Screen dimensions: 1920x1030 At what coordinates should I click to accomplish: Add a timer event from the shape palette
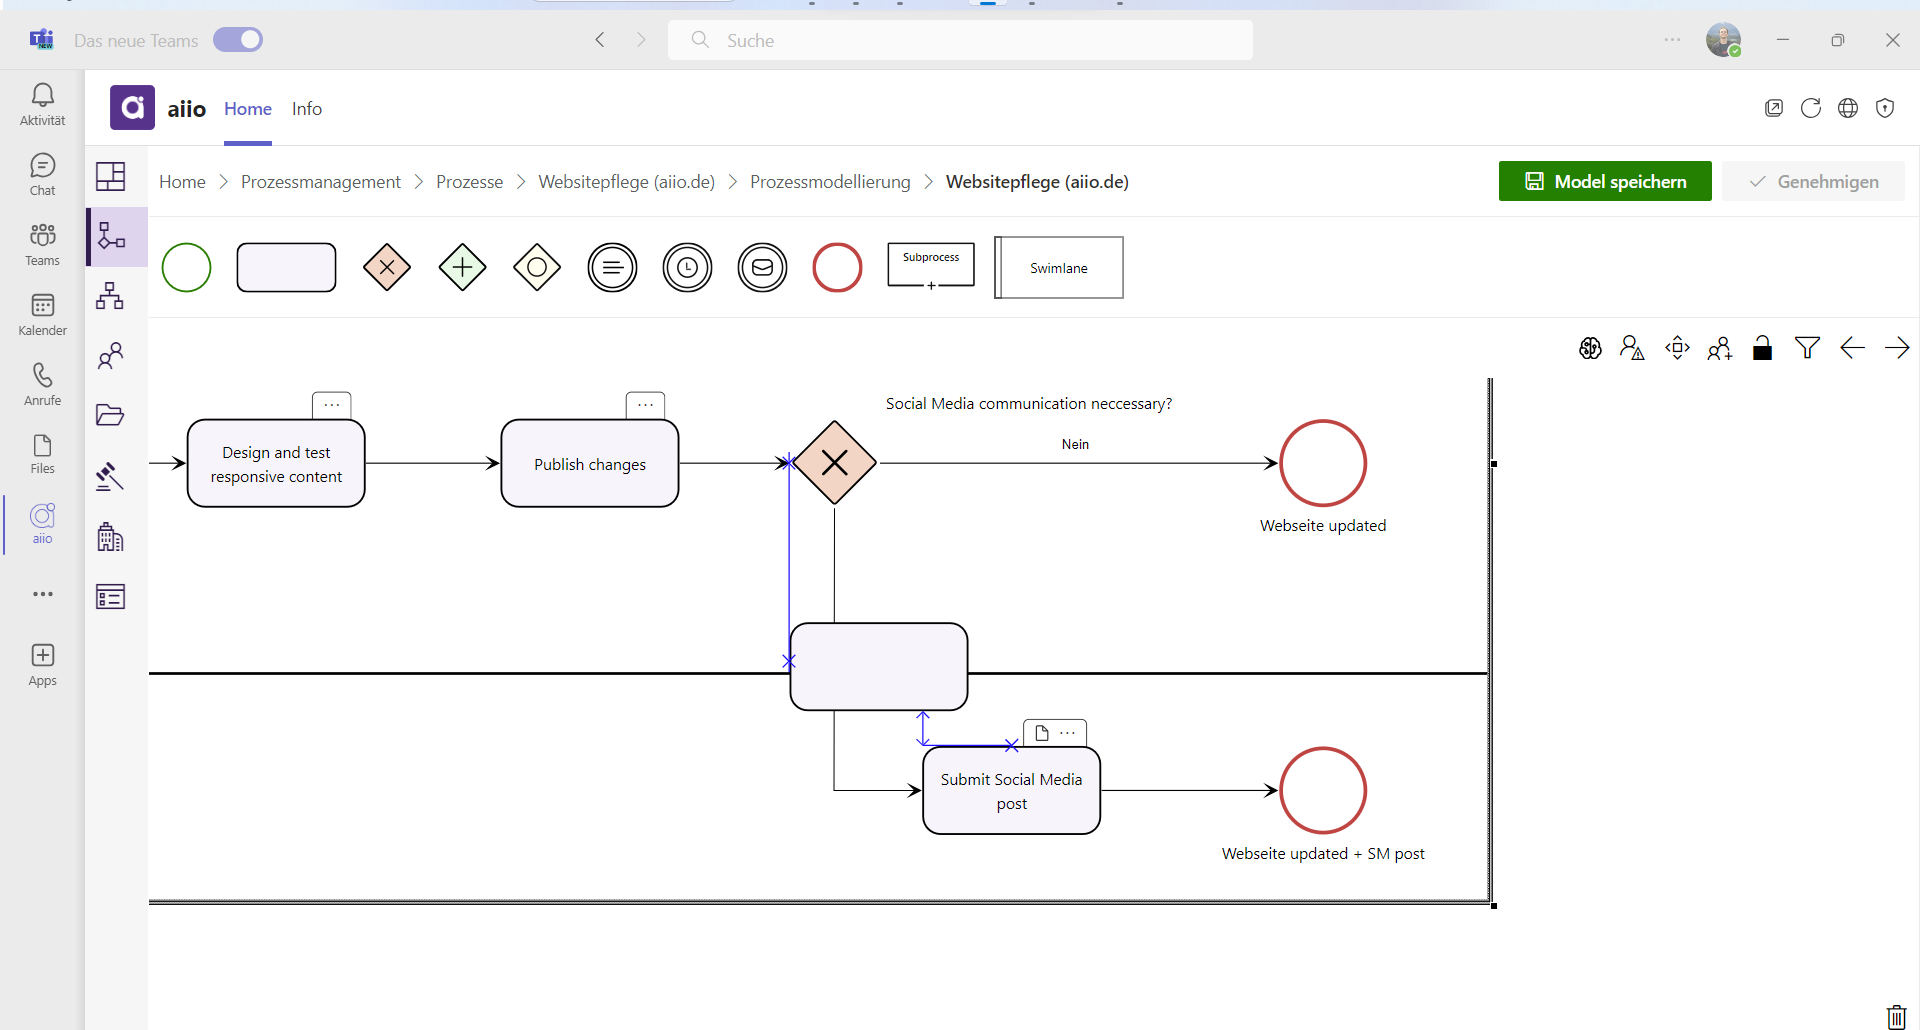tap(687, 267)
